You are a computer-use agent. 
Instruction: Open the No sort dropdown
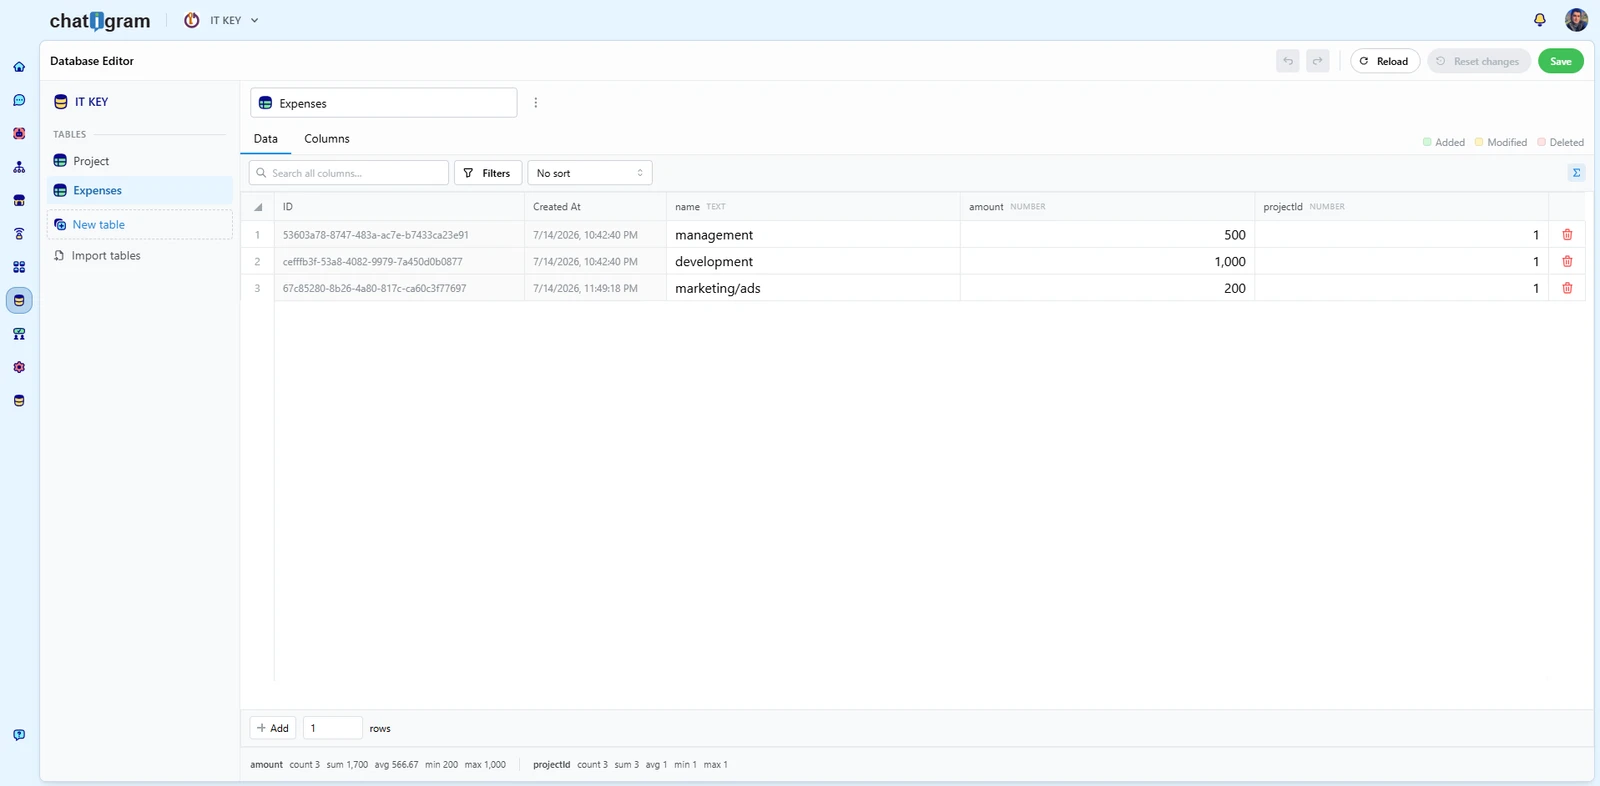(x=590, y=173)
